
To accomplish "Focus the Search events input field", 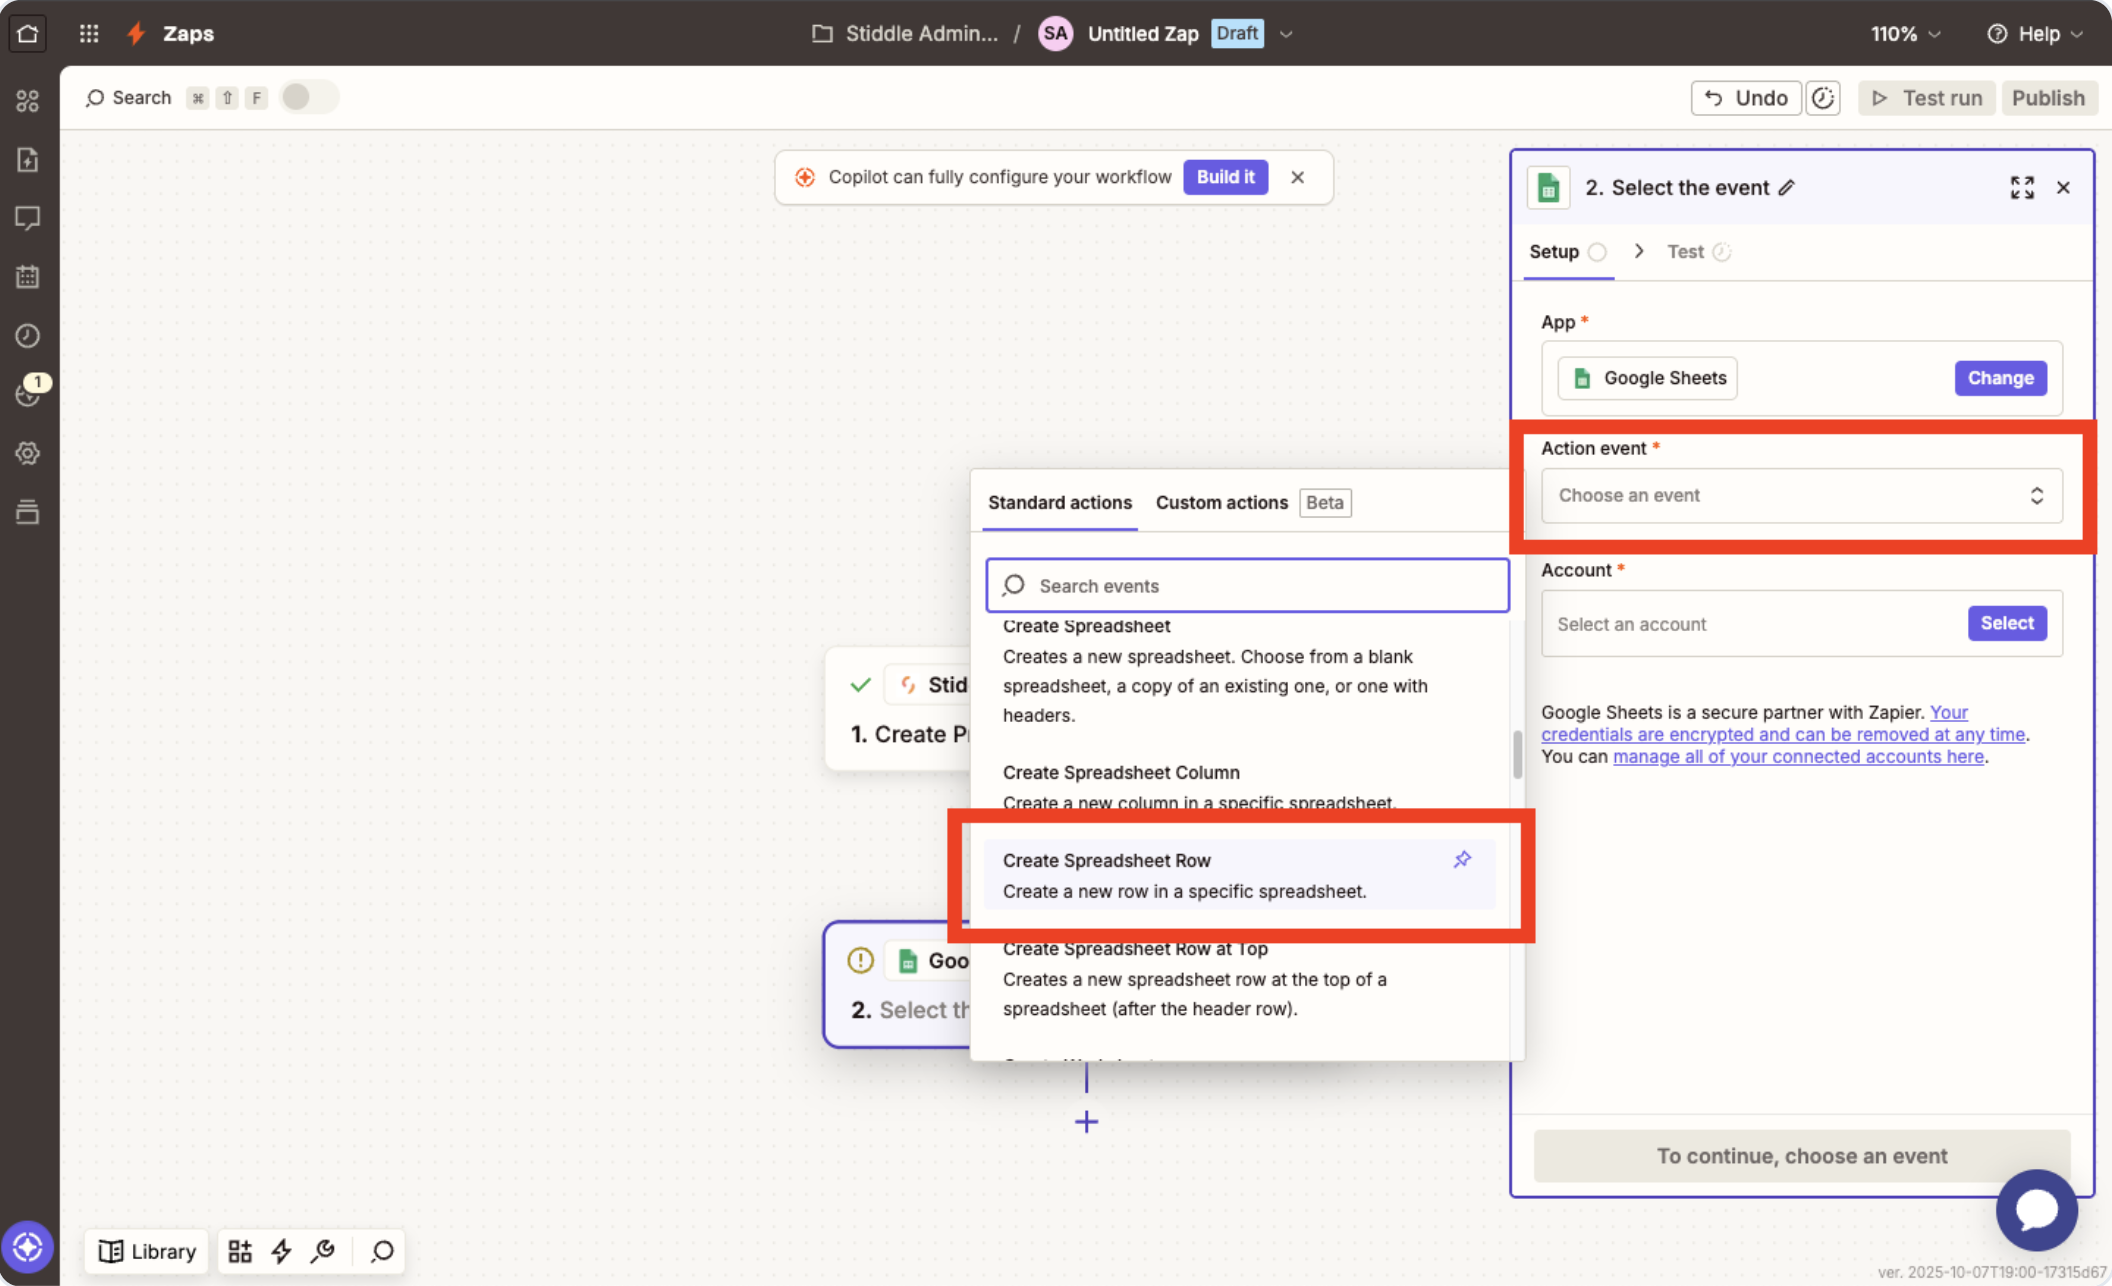I will tap(1247, 586).
